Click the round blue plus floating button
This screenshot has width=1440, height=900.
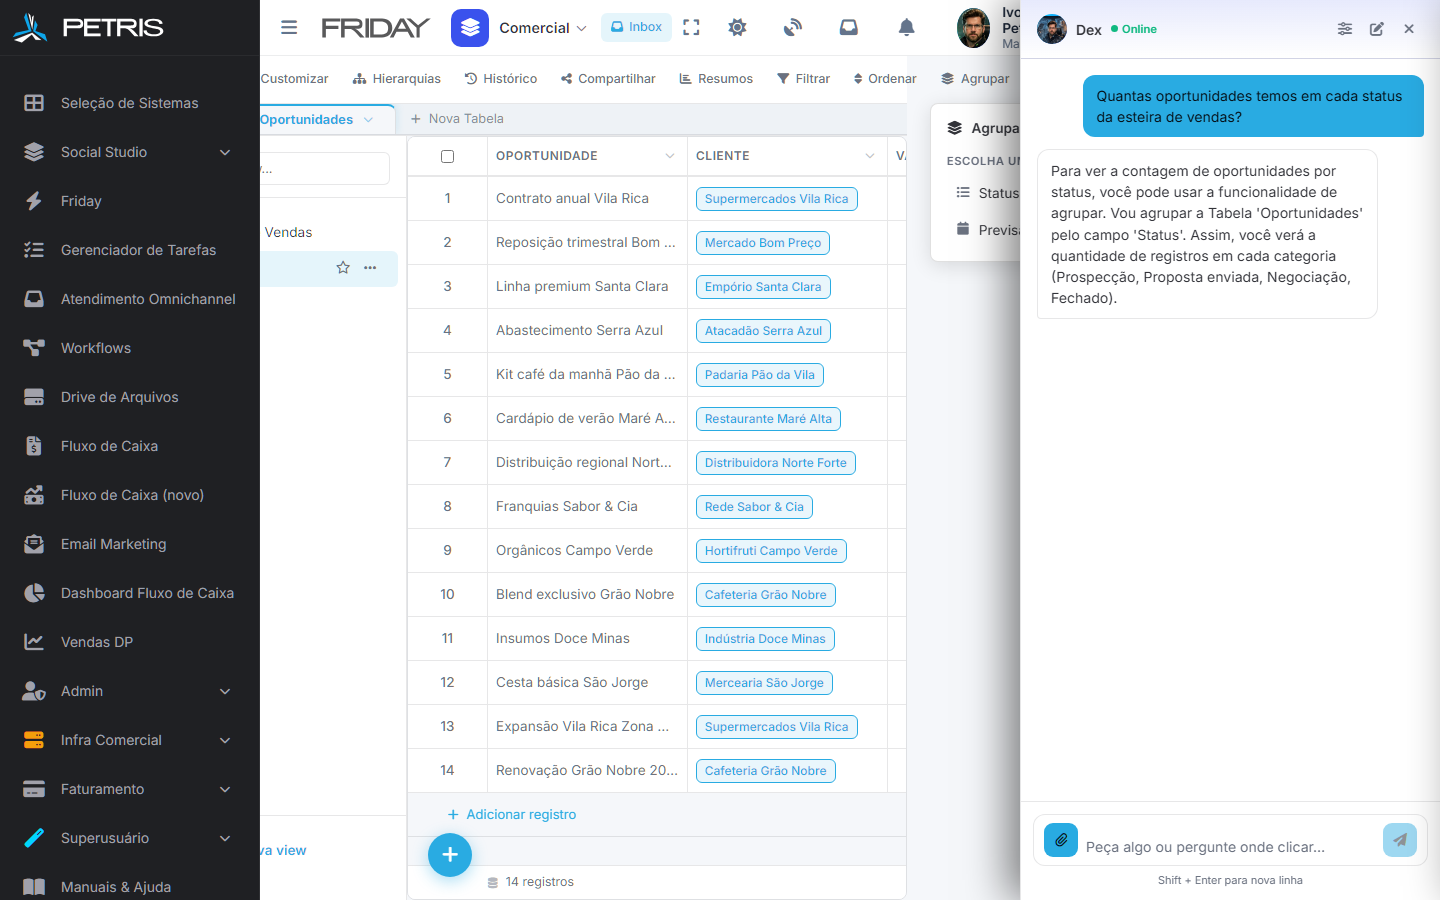(x=450, y=855)
